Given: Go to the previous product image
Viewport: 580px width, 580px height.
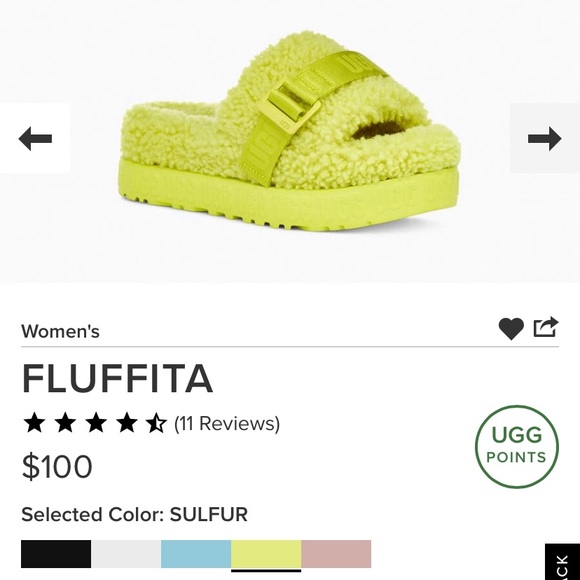Looking at the screenshot, I should pyautogui.click(x=35, y=138).
